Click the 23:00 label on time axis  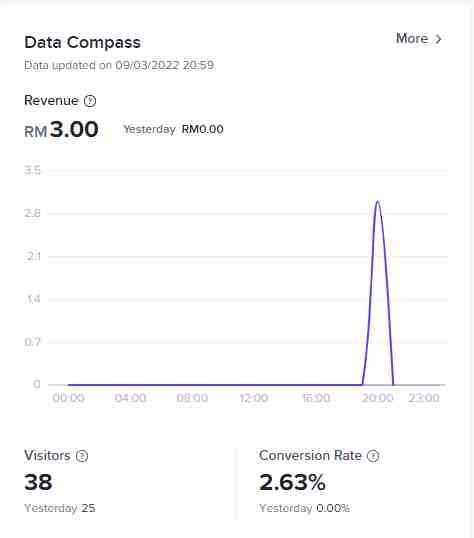click(x=424, y=398)
